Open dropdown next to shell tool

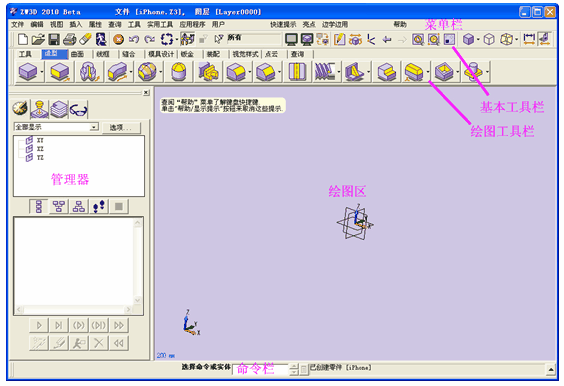pyautogui.click(x=458, y=72)
